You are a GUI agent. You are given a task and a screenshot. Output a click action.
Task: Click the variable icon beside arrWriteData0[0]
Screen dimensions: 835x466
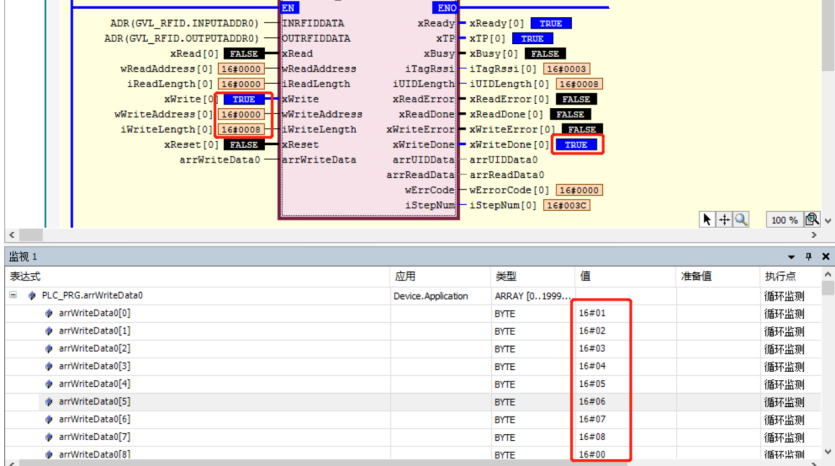point(49,313)
